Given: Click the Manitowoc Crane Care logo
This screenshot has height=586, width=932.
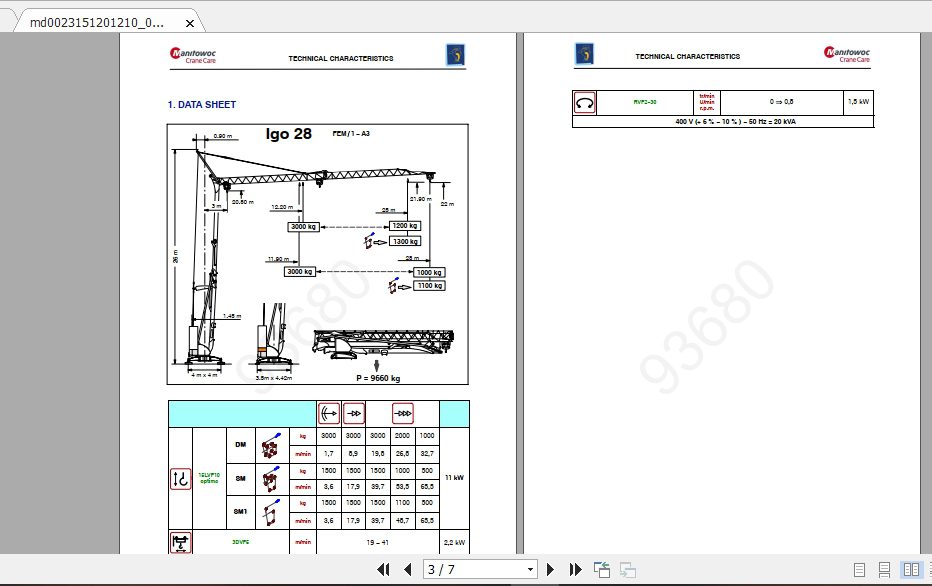Looking at the screenshot, I should (x=193, y=54).
